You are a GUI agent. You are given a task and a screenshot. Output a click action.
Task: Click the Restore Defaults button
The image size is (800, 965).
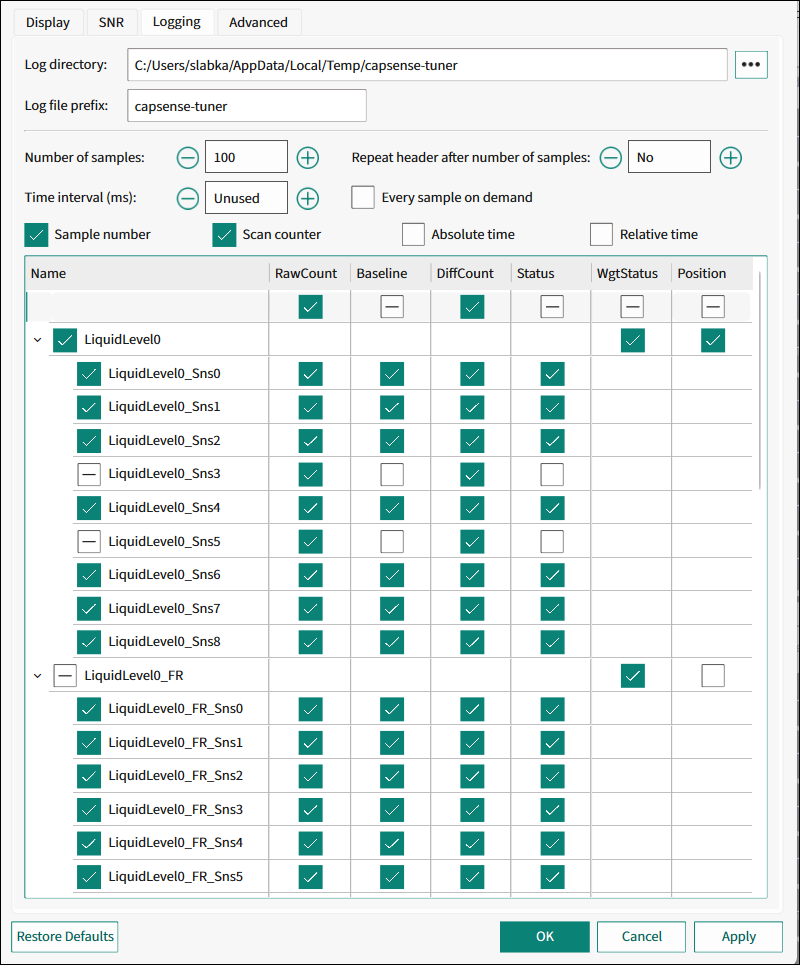65,937
